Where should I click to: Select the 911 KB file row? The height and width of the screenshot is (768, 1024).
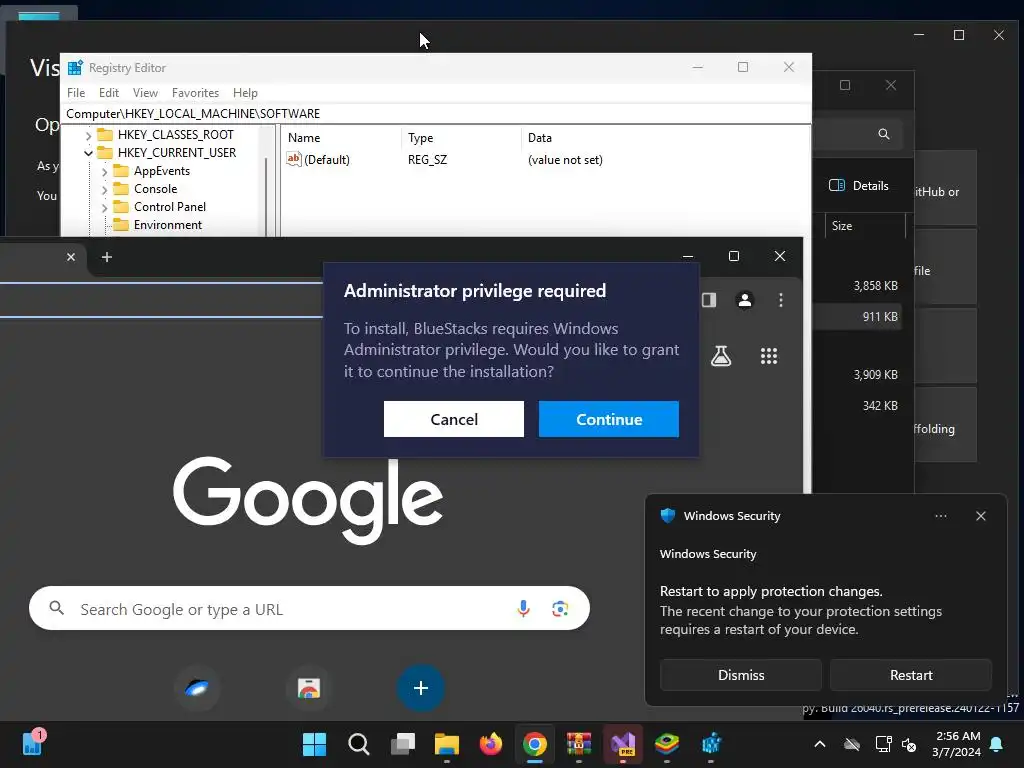click(857, 317)
